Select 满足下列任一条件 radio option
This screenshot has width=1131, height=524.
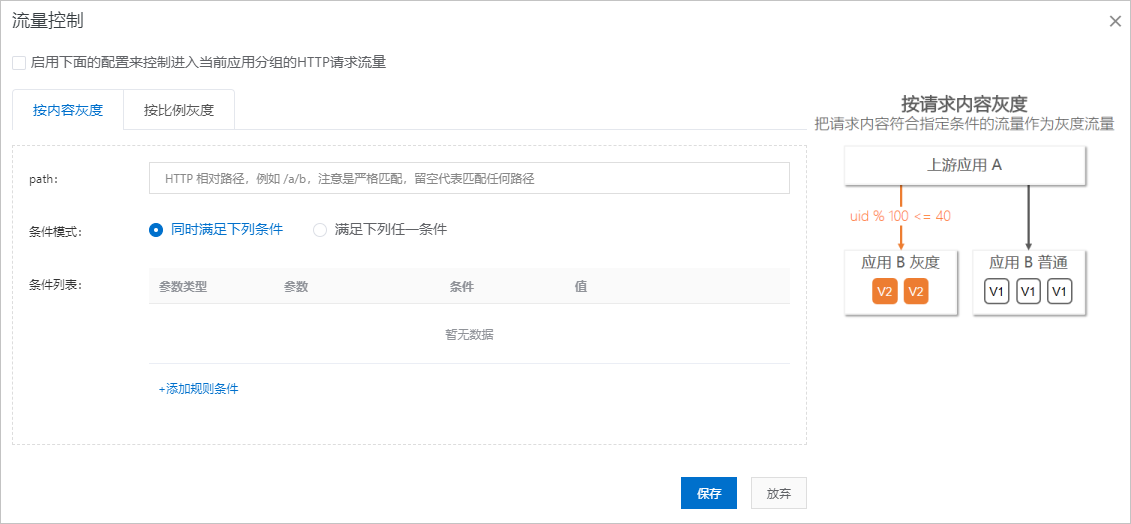point(320,230)
